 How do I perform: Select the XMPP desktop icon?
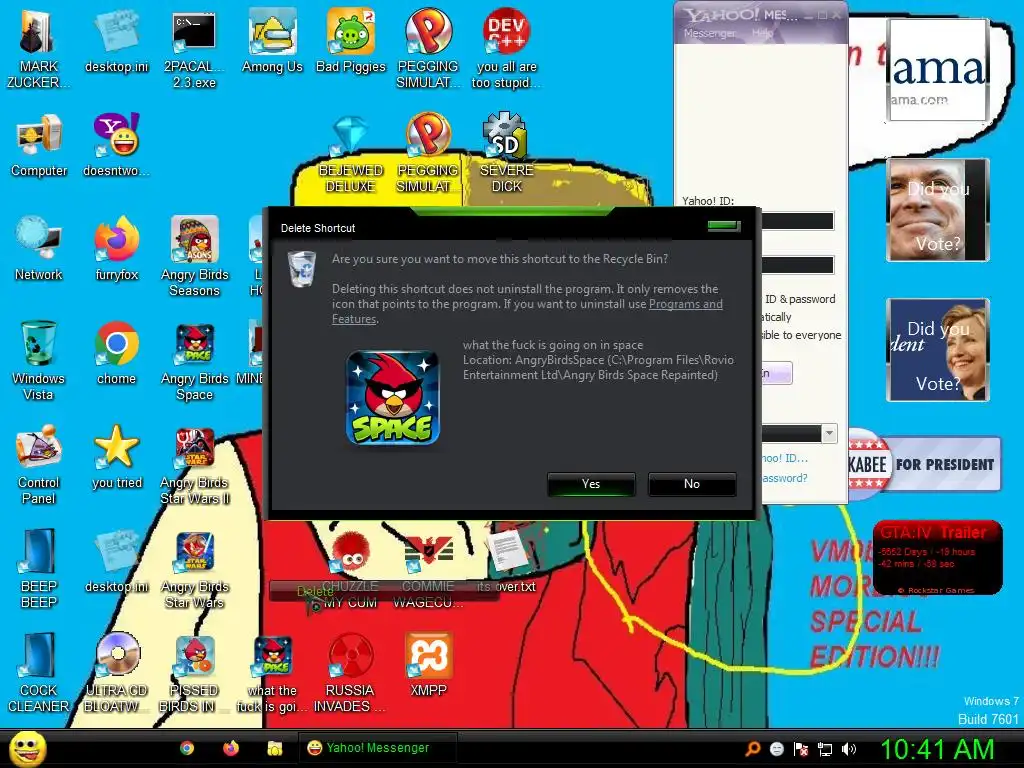(x=428, y=665)
